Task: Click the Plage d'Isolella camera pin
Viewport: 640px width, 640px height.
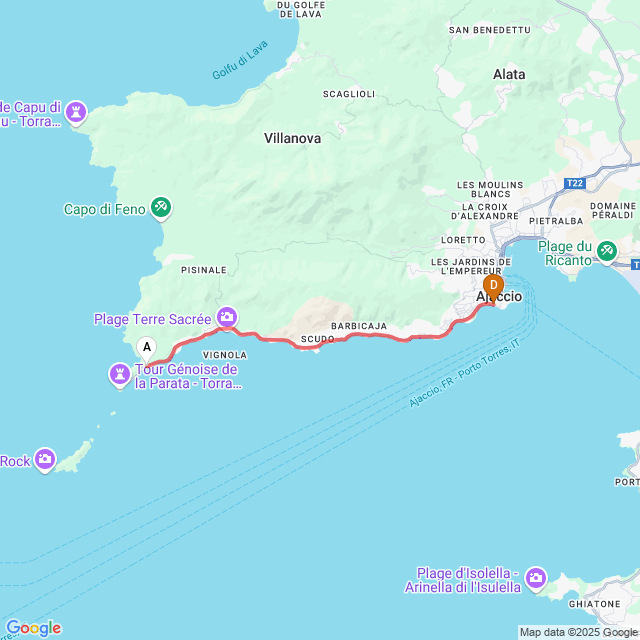Action: (536, 579)
